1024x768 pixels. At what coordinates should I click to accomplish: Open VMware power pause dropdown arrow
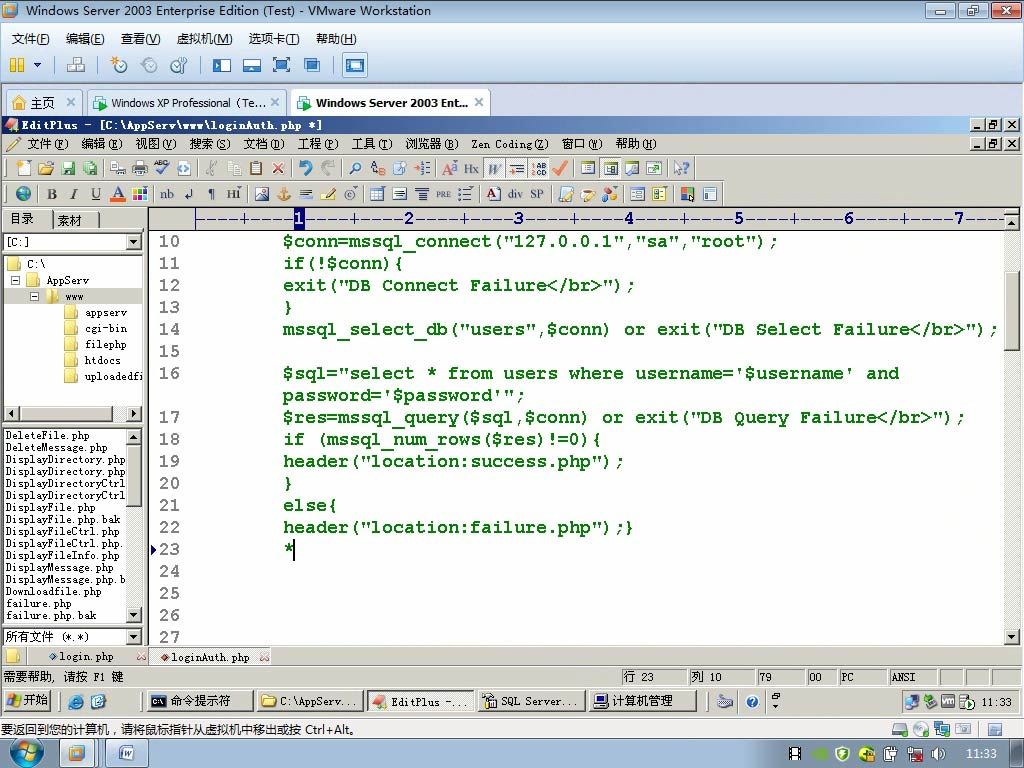[37, 65]
